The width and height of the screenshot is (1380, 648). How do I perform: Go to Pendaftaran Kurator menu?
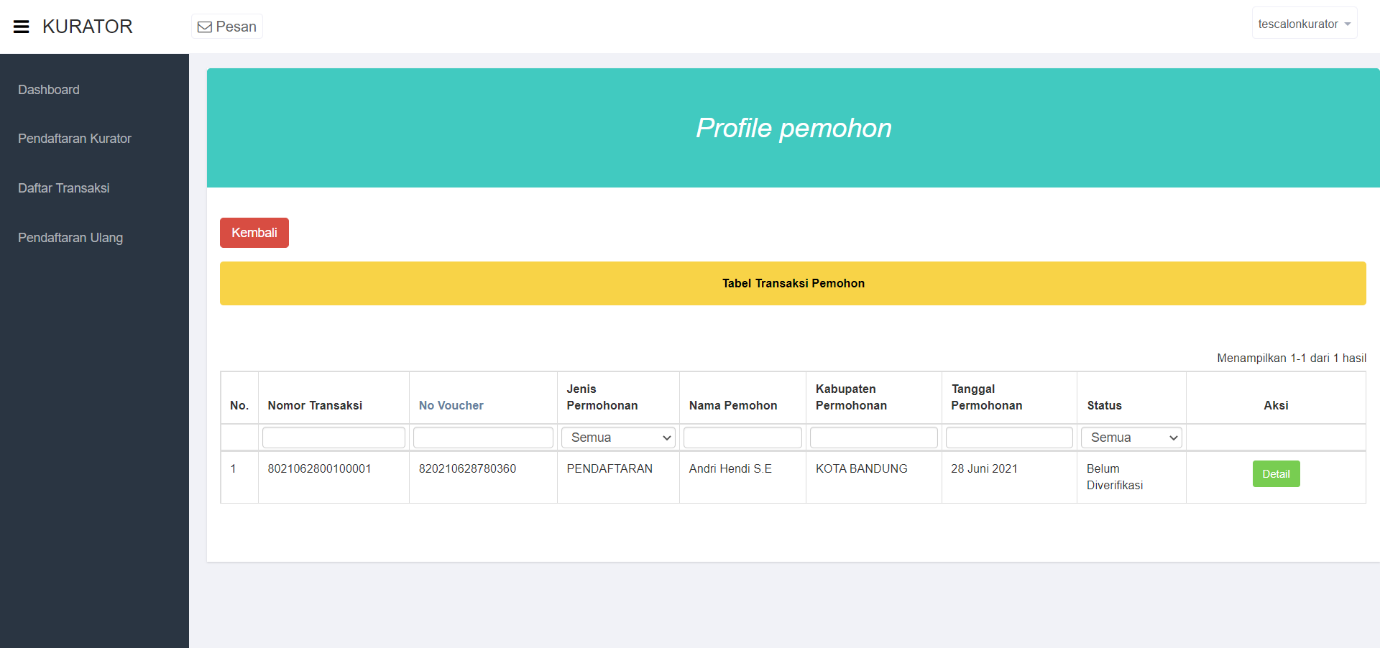75,139
